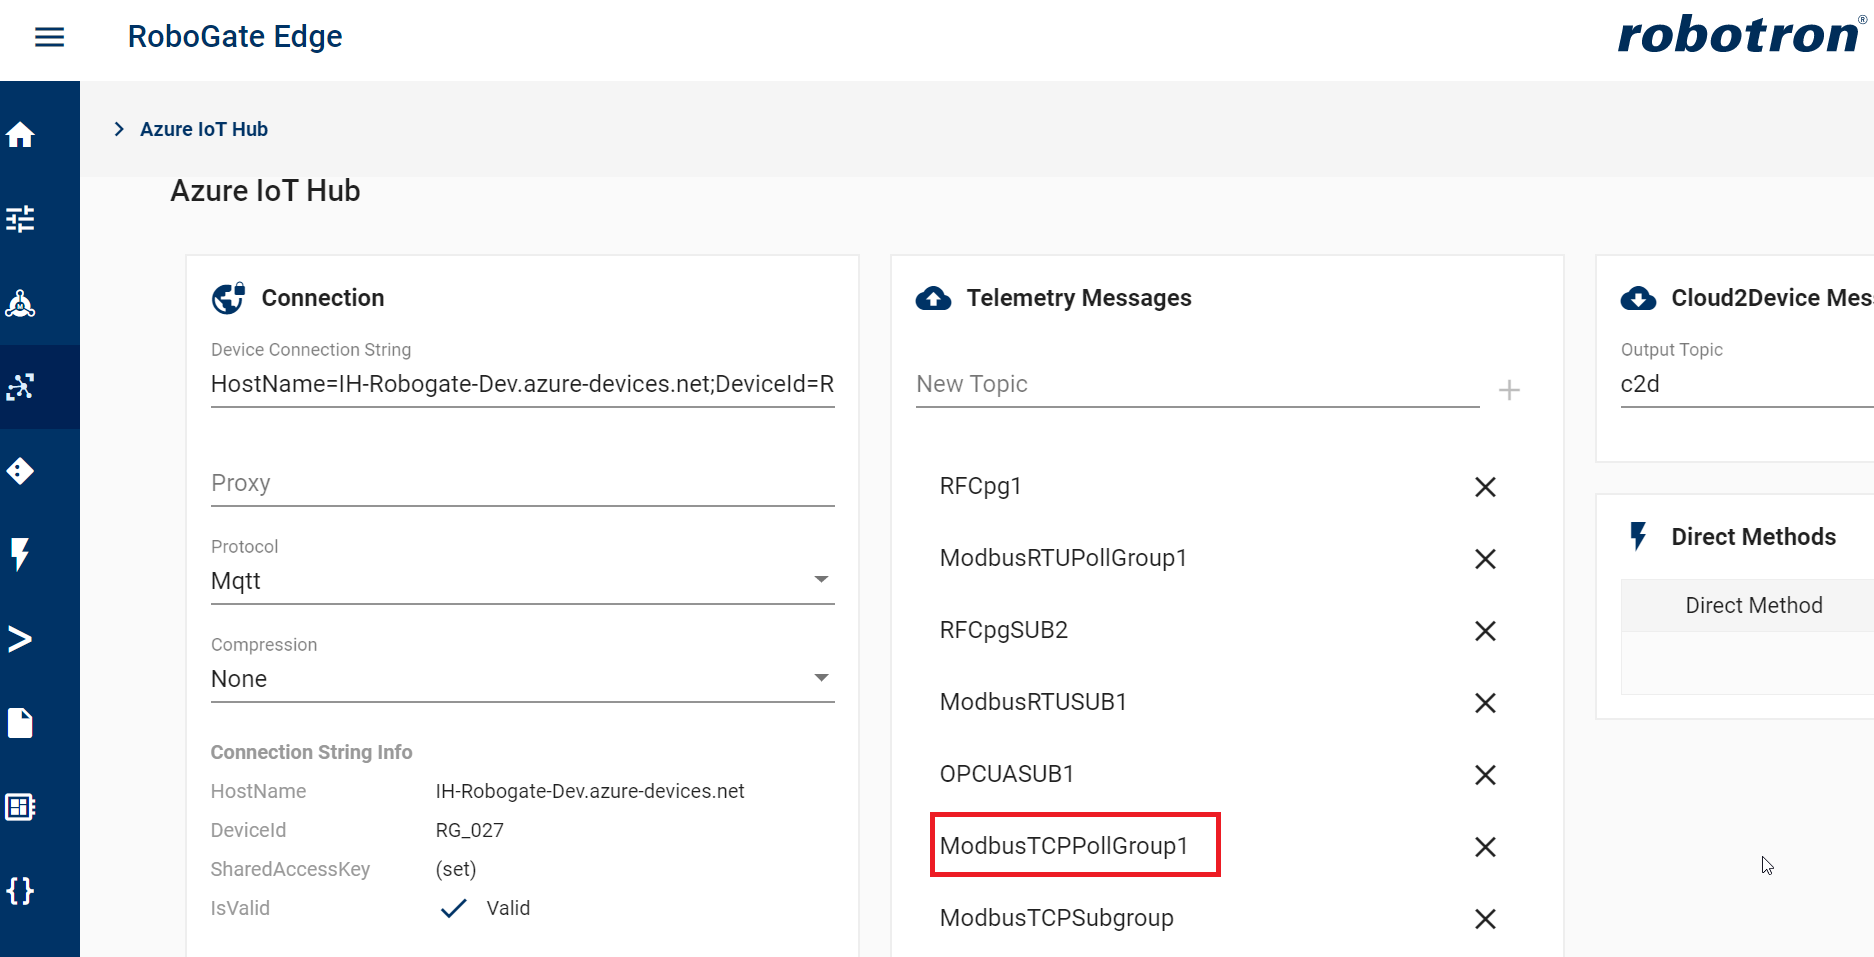Click the Device Connection String field

(x=522, y=384)
